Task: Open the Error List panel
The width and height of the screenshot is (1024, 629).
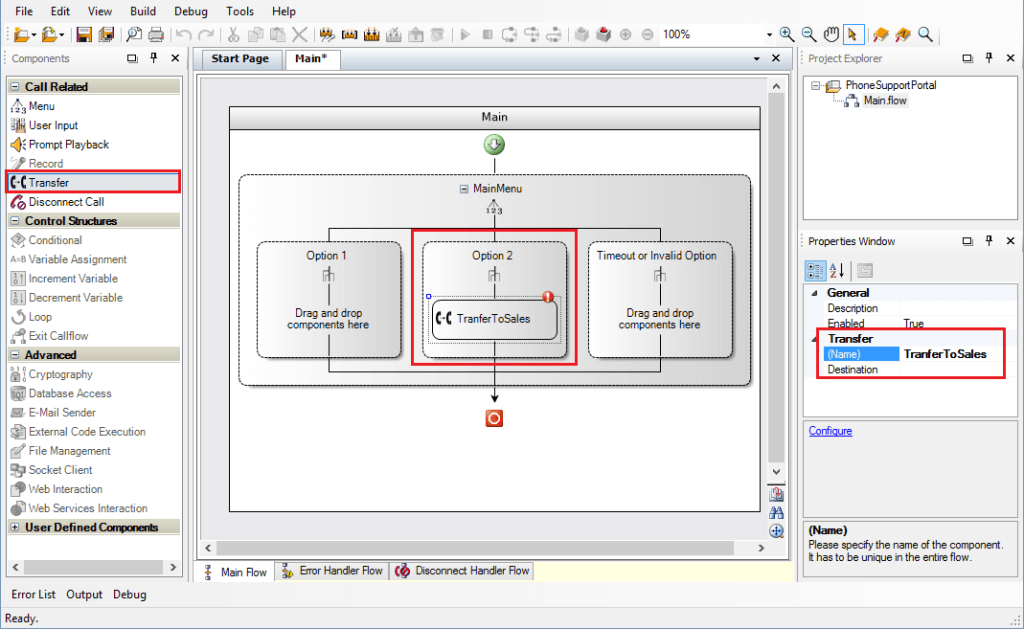Action: pos(33,594)
